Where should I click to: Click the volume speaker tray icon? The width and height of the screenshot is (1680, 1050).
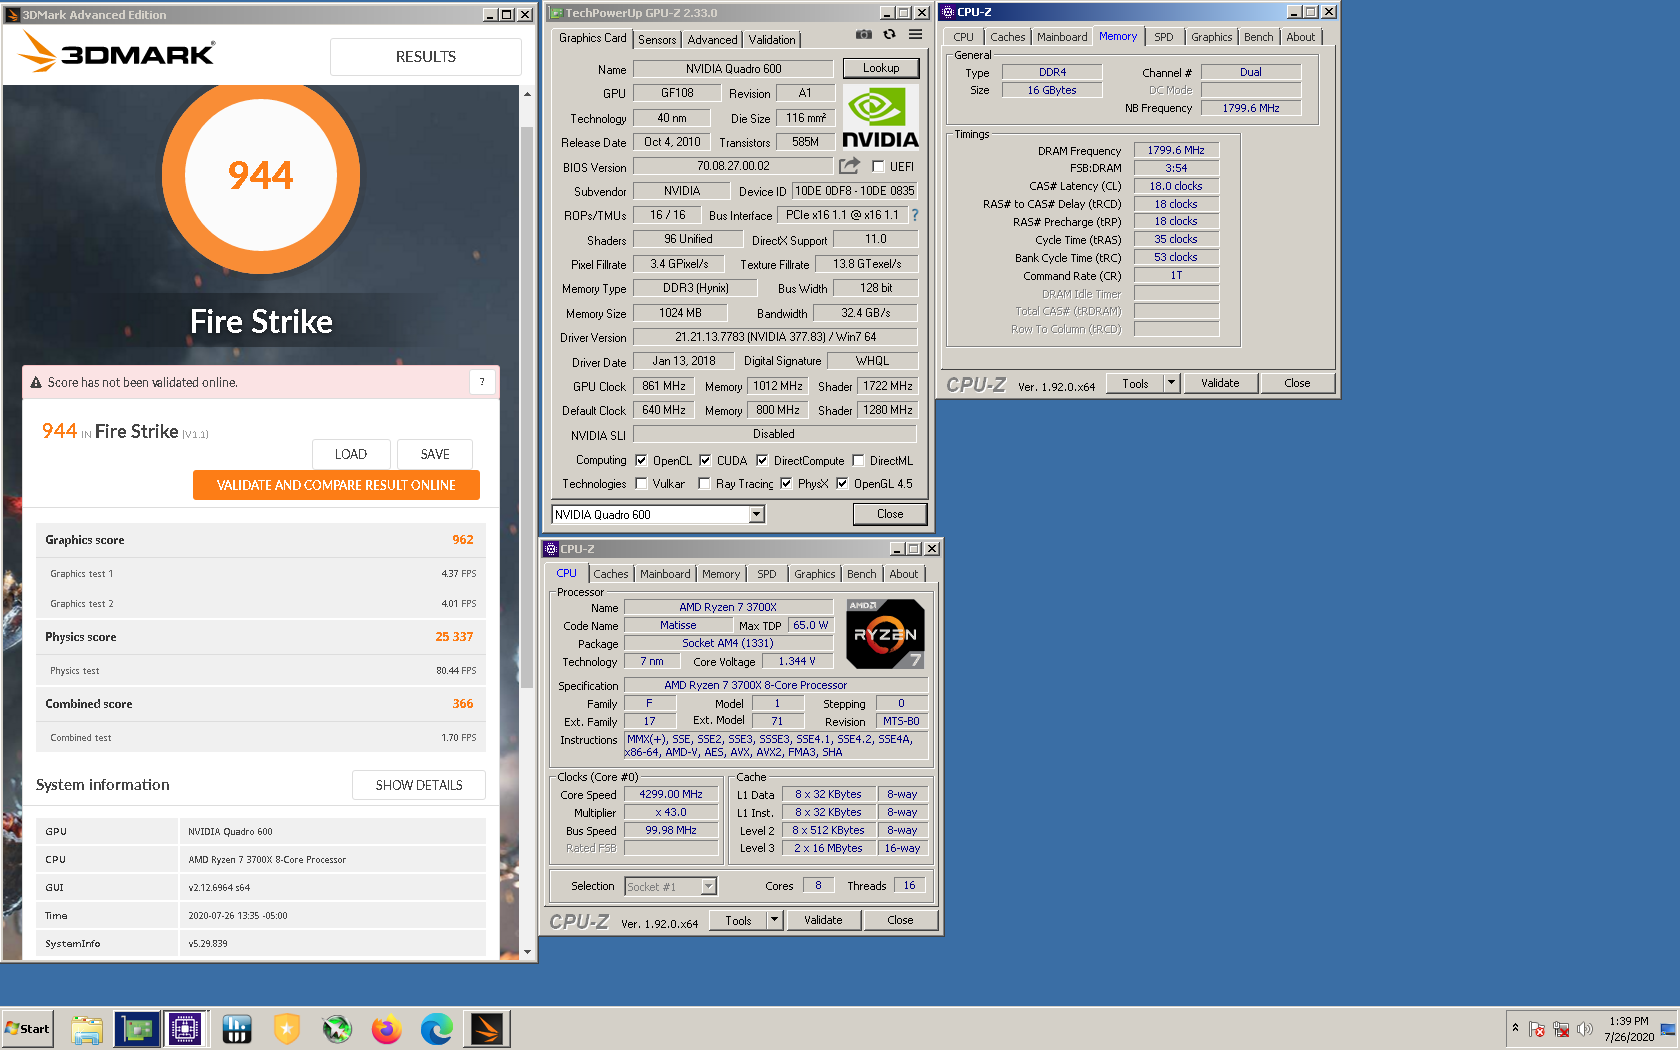[x=1585, y=1029]
